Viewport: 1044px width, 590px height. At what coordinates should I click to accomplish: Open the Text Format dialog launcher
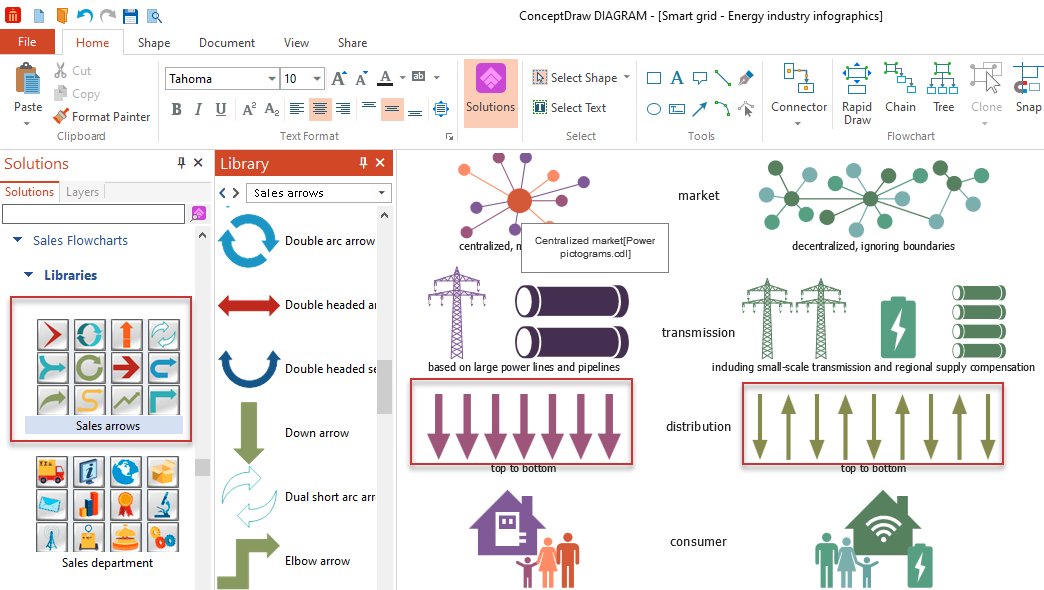(x=449, y=137)
